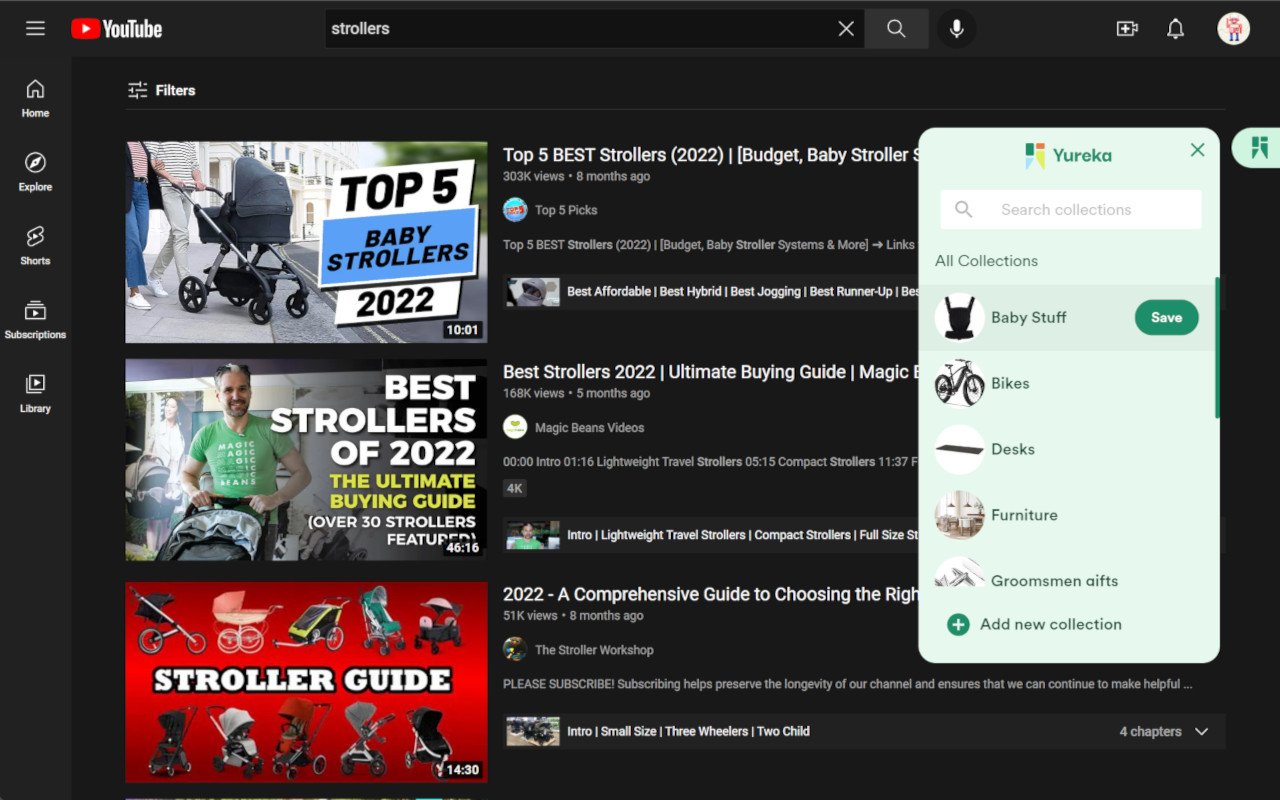Click into Search collections field
Viewport: 1280px width, 800px height.
pyautogui.click(x=1071, y=210)
